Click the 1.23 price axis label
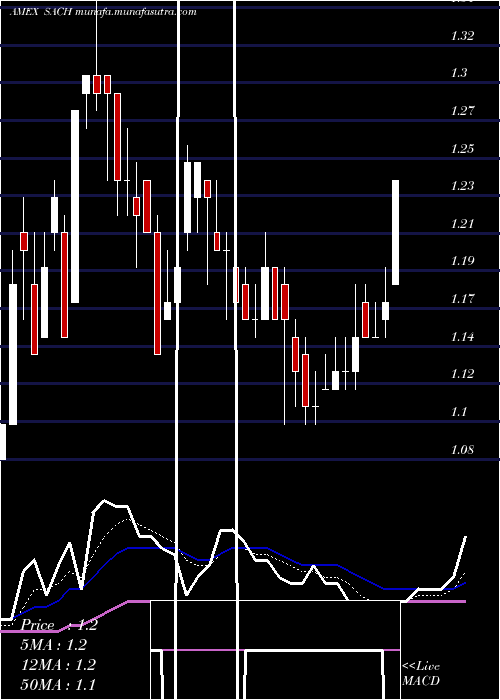Viewport: 500px width, 700px height. [x=462, y=186]
